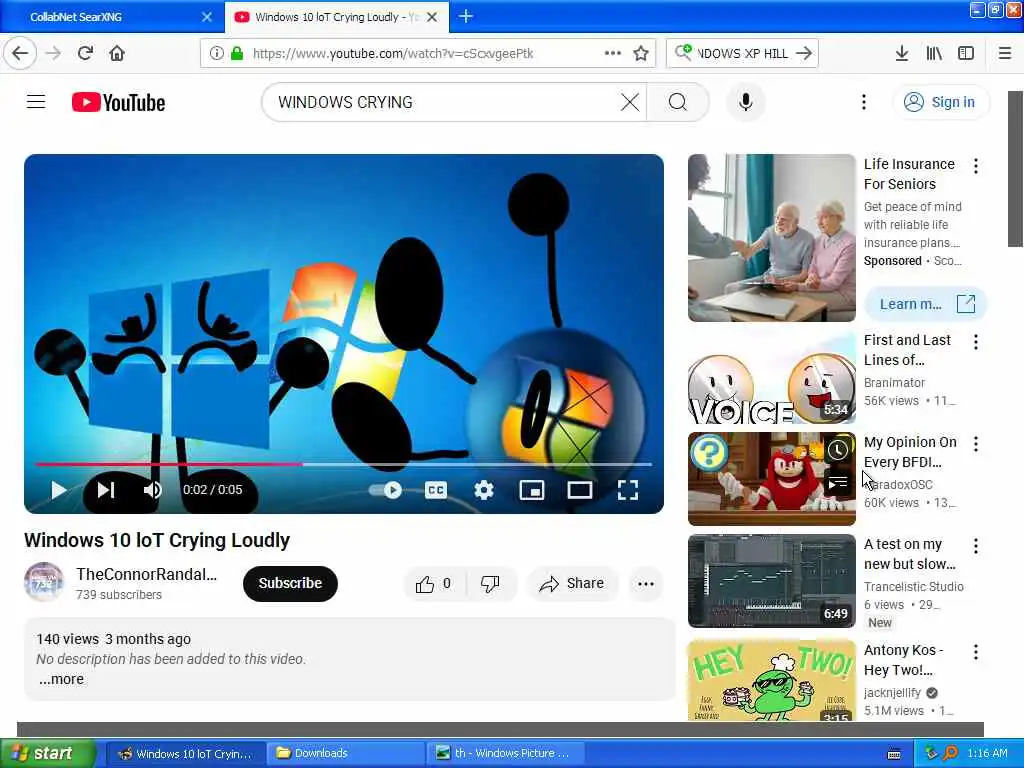
Task: Open options for A test on my new video
Action: tap(976, 546)
